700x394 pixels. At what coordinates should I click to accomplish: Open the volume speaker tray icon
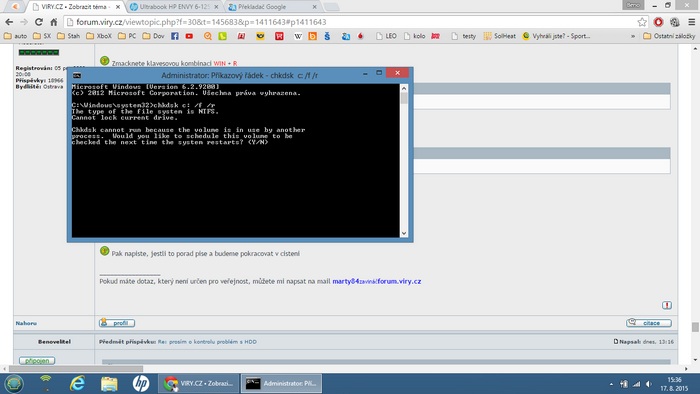pos(649,384)
